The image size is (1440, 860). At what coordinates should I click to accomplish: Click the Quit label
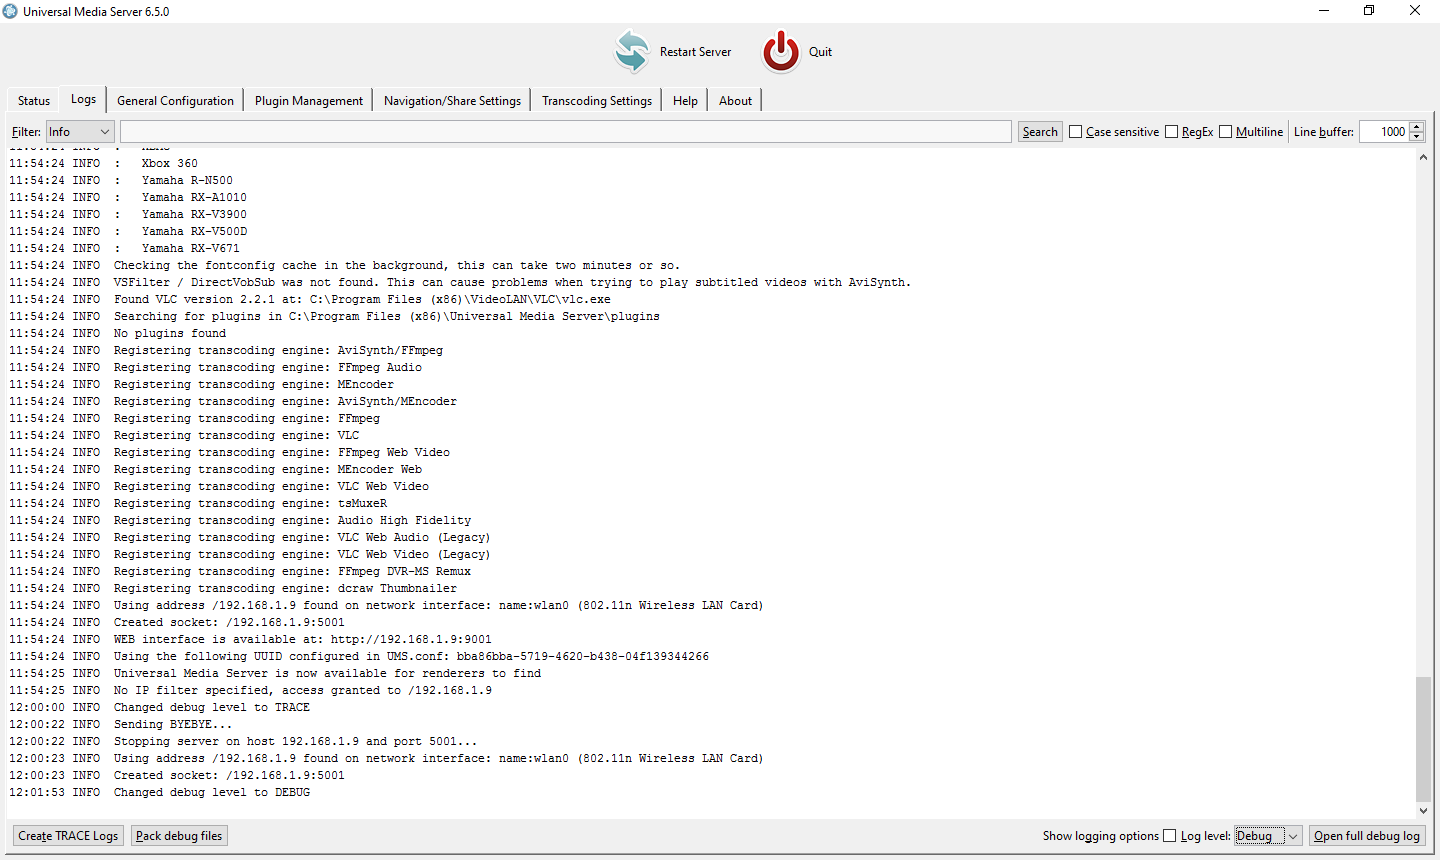820,52
